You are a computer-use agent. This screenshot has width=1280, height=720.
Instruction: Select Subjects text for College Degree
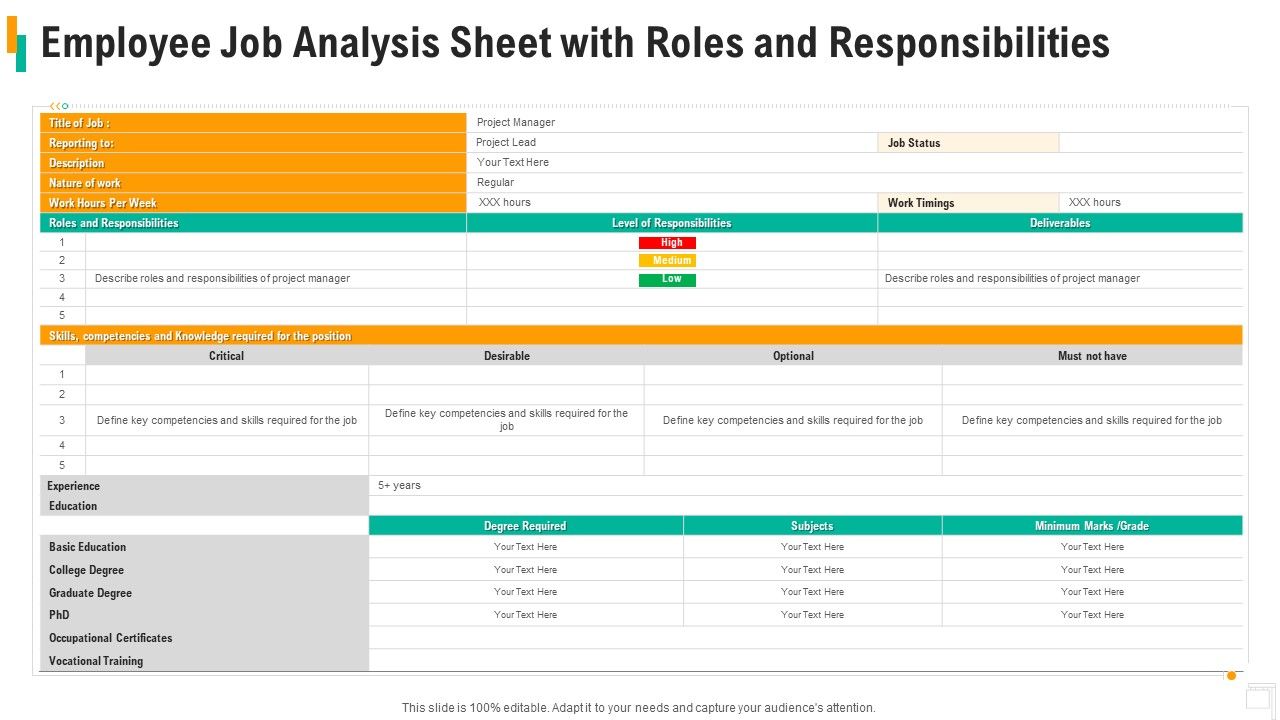[x=812, y=570]
